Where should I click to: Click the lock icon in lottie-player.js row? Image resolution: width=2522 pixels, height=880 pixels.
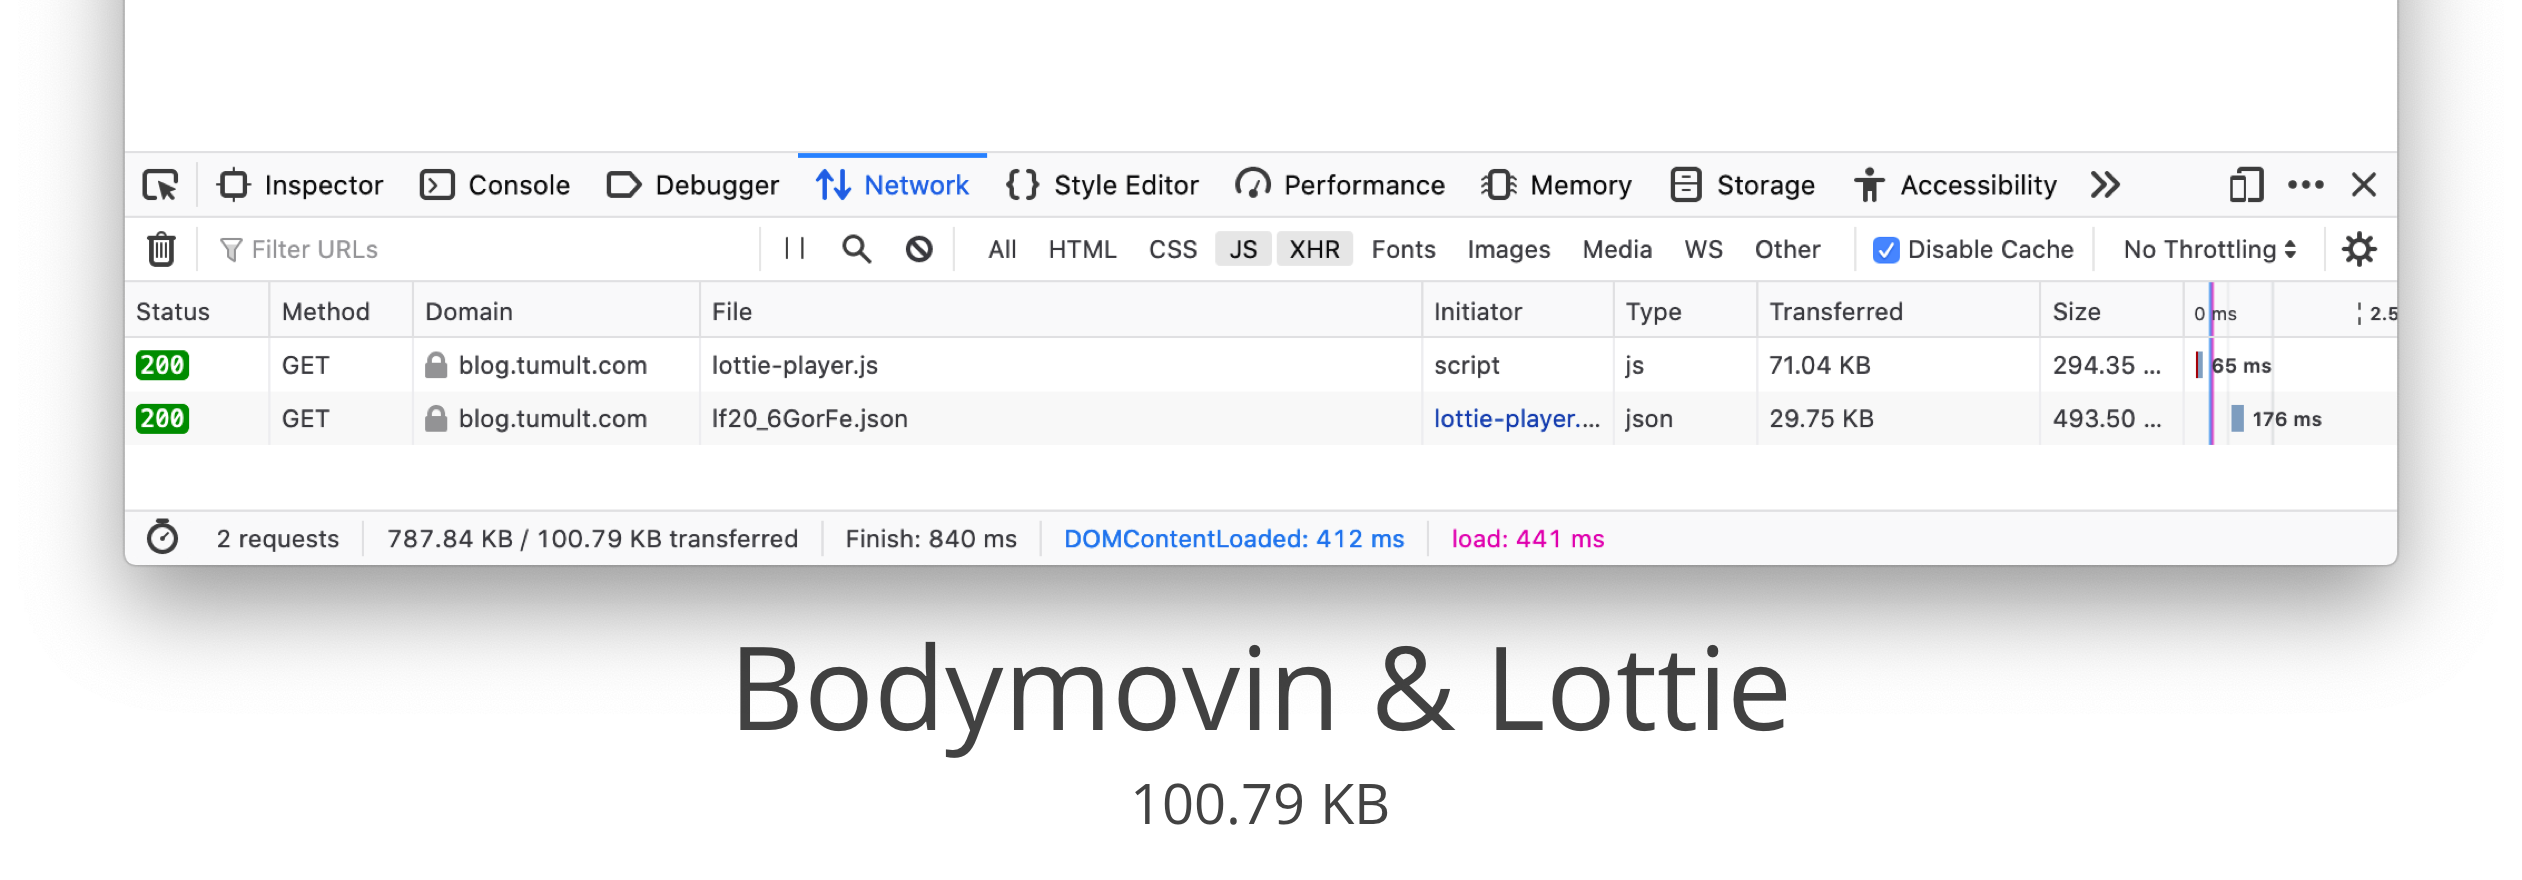click(x=436, y=365)
